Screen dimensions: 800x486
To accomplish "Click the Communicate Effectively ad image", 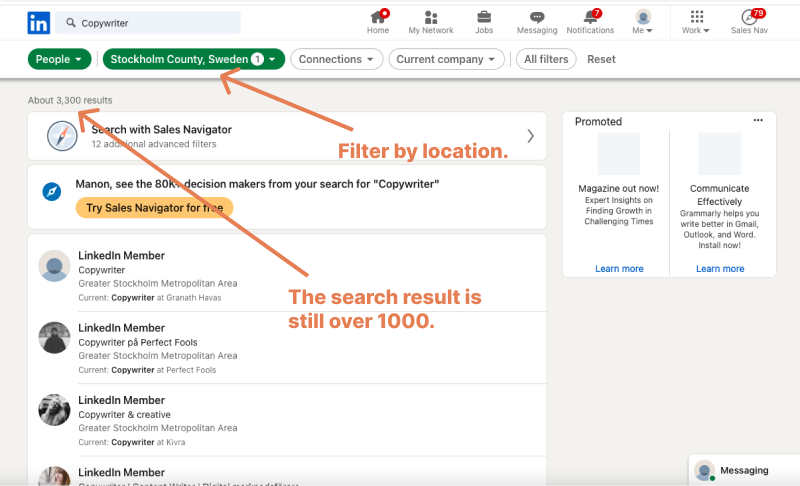I will 719,154.
